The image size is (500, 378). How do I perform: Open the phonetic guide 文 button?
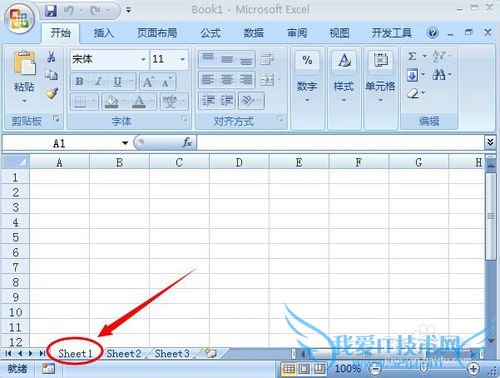click(x=170, y=101)
